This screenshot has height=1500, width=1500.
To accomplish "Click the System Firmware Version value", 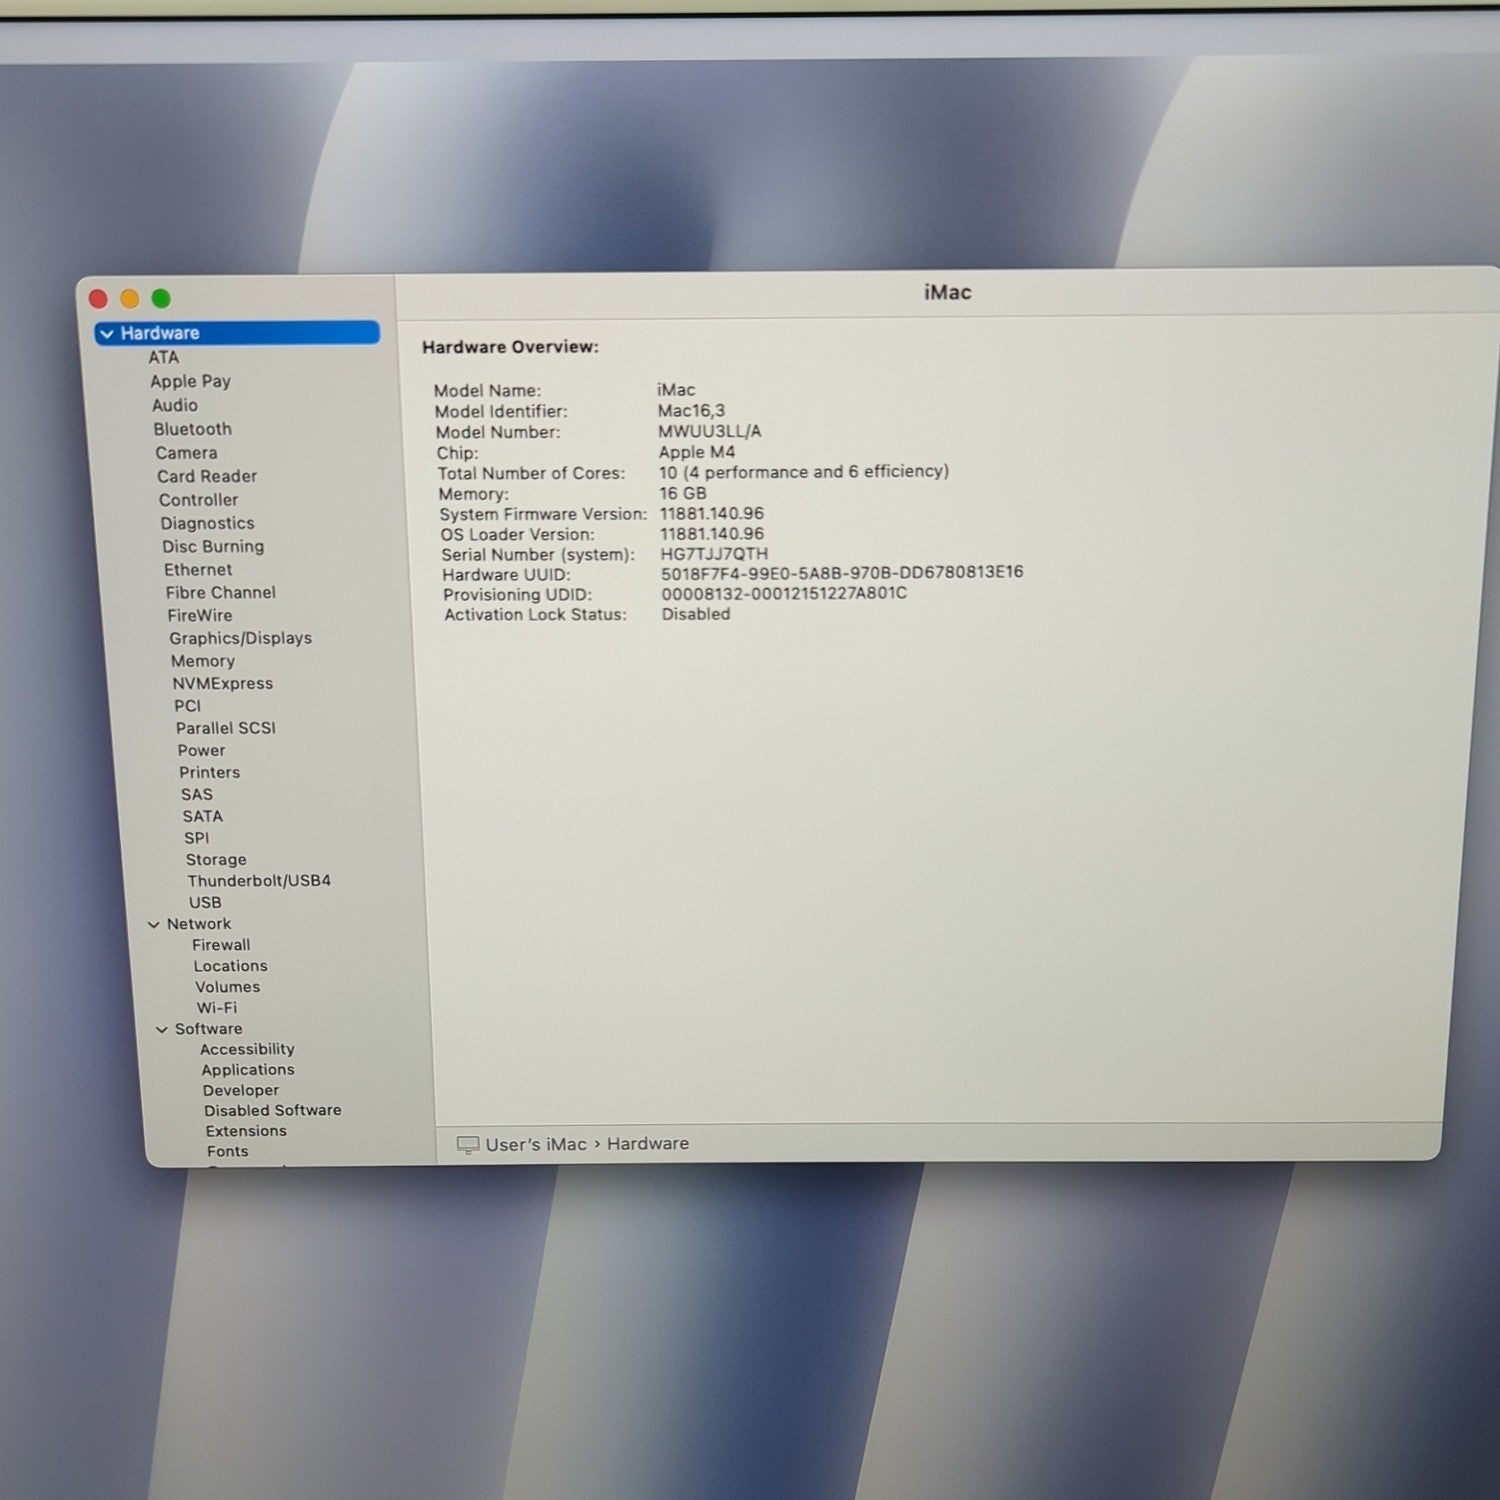I will coord(712,514).
